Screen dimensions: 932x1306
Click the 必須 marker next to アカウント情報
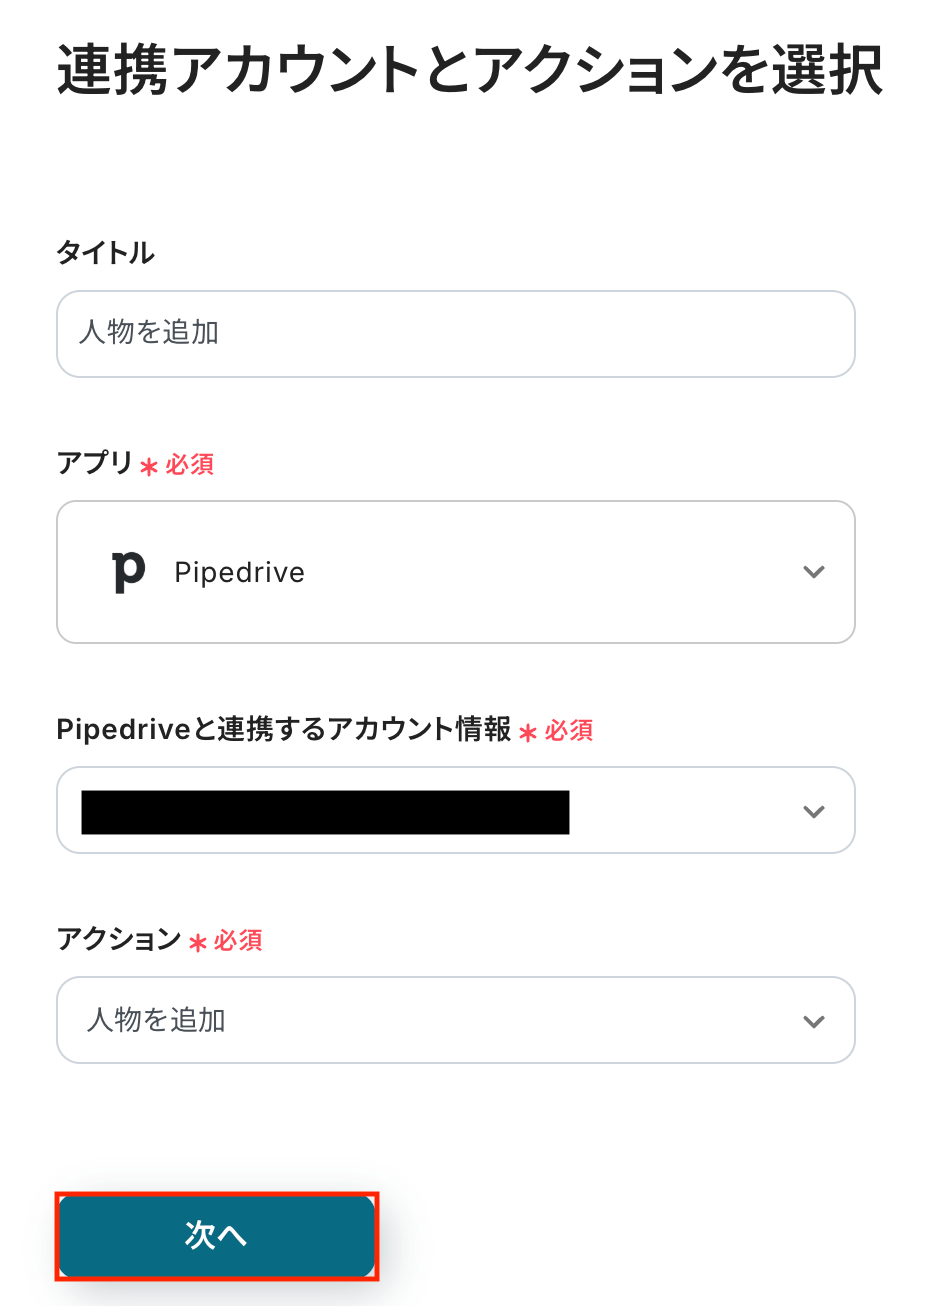[x=569, y=731]
